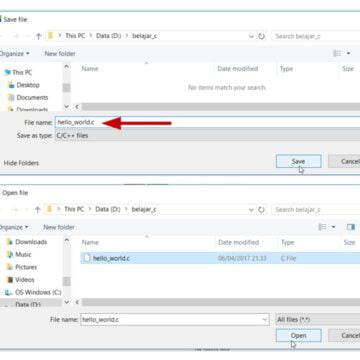Expand address history dropdown in Open dialog
The height and width of the screenshot is (360, 360).
(x=252, y=210)
